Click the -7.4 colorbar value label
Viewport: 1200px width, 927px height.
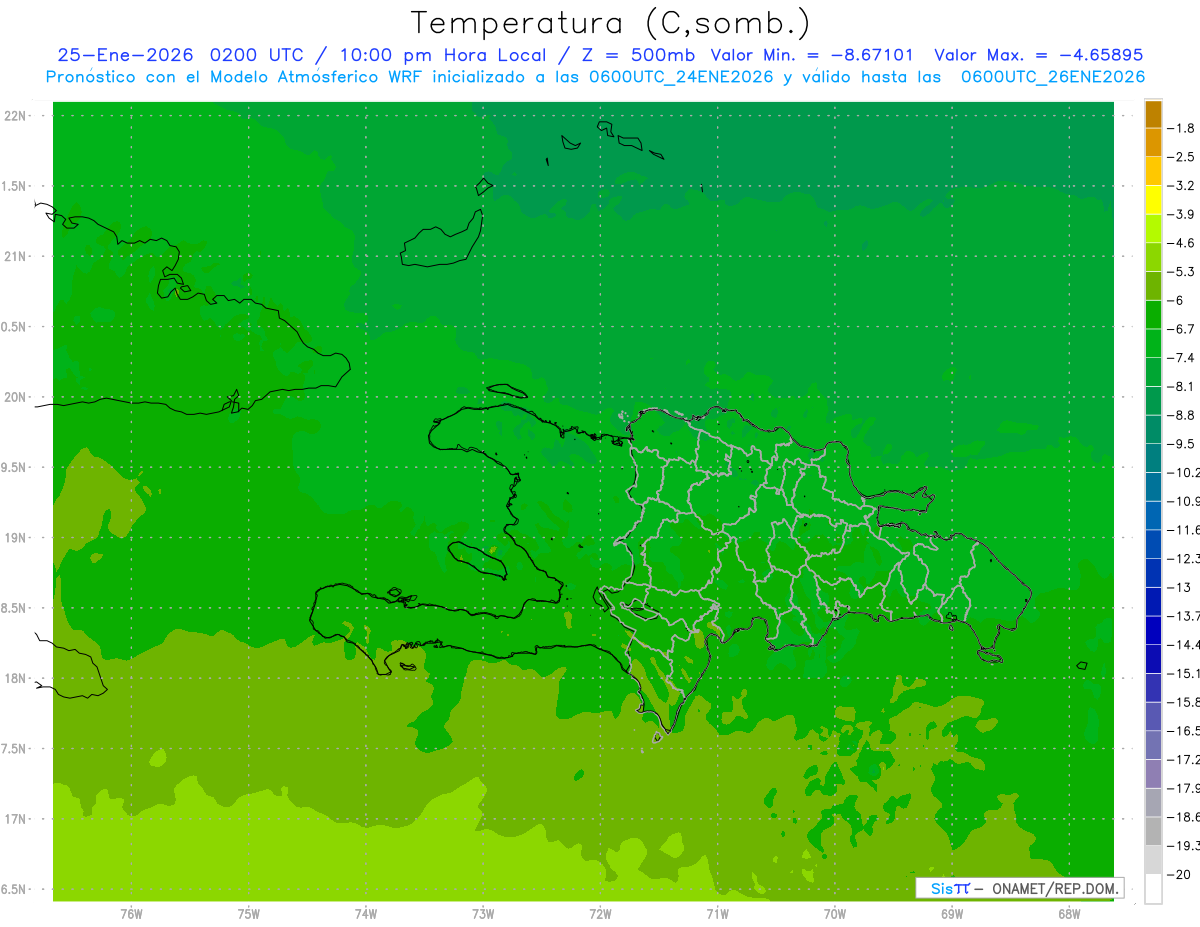coord(1181,357)
